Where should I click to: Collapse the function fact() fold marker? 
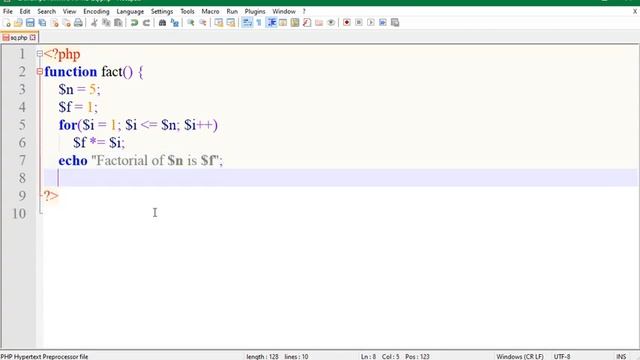pos(40,71)
